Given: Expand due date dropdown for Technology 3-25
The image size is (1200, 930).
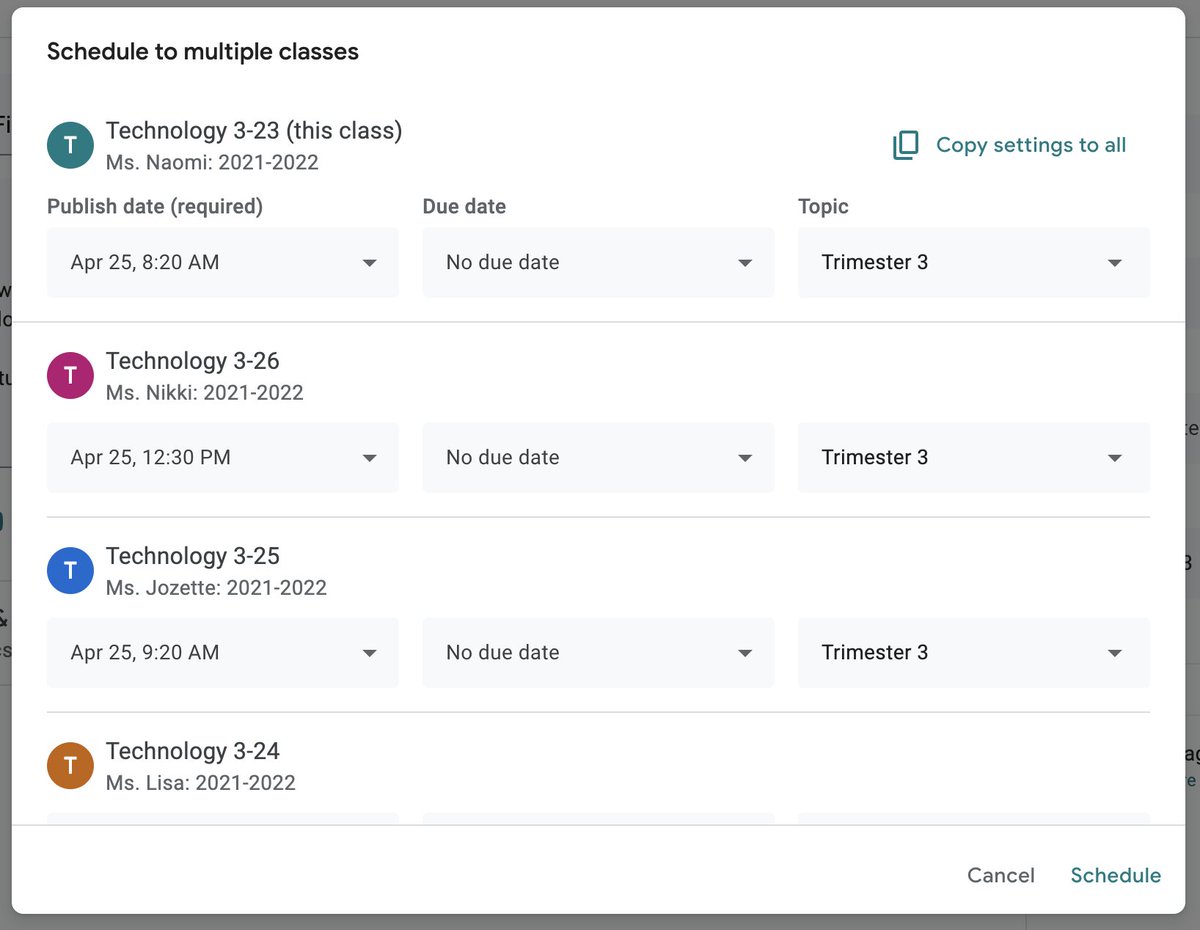Looking at the screenshot, I should point(598,653).
